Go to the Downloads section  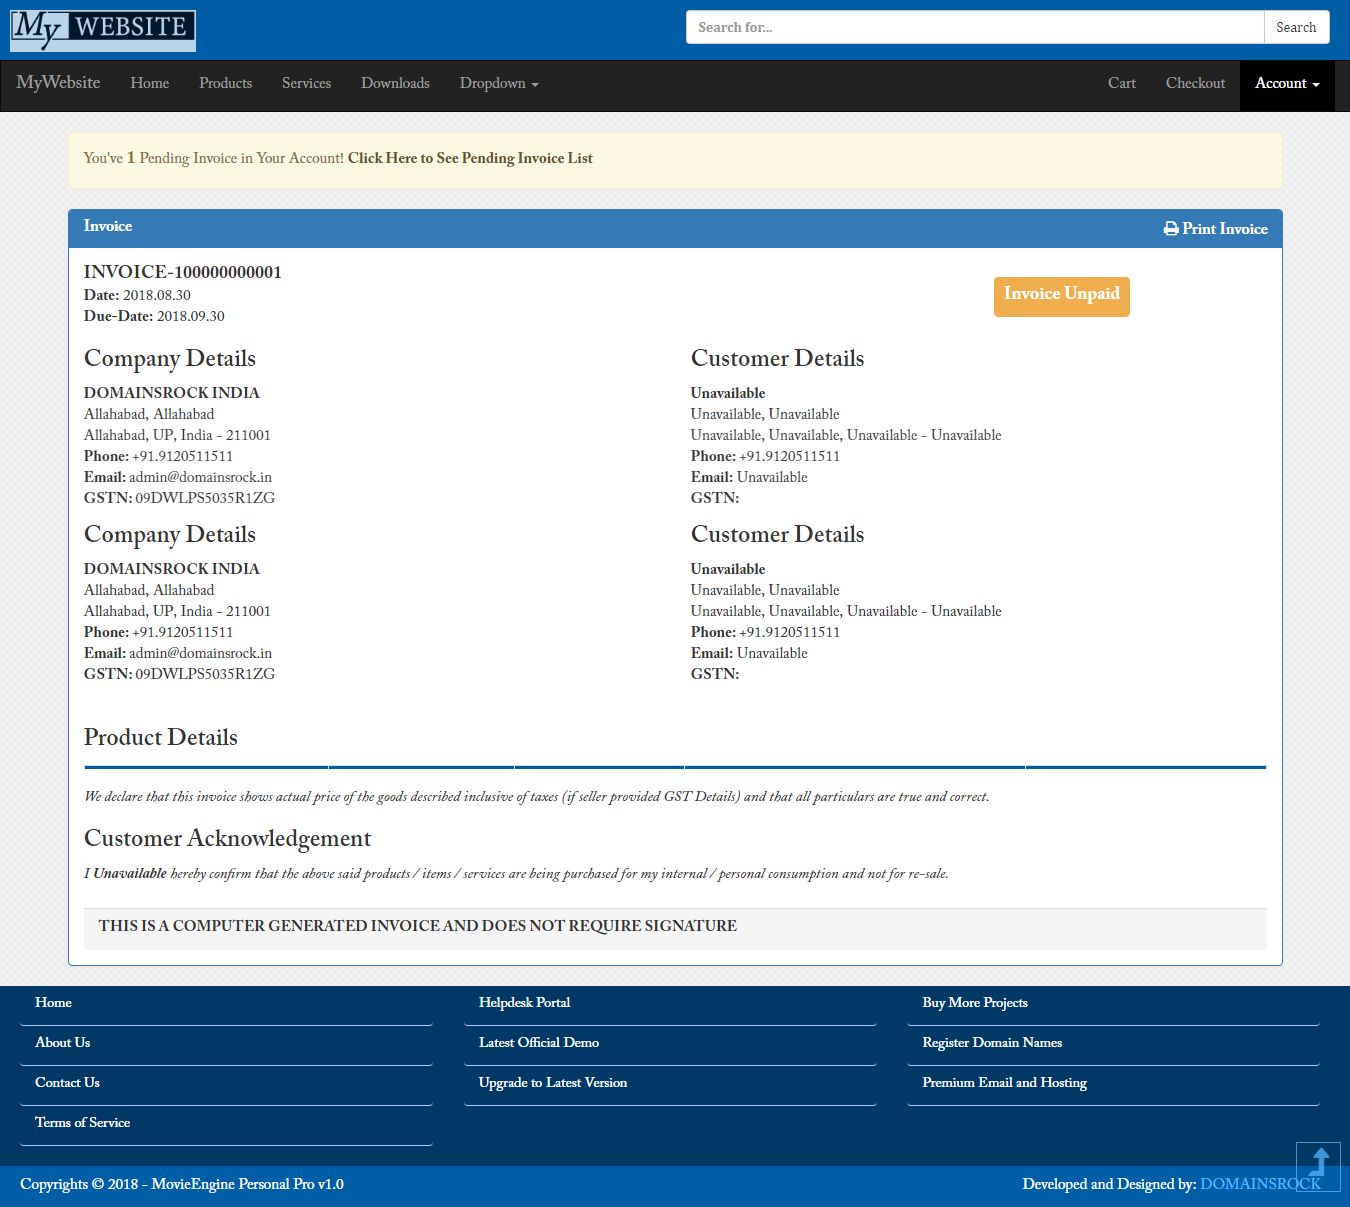point(395,84)
